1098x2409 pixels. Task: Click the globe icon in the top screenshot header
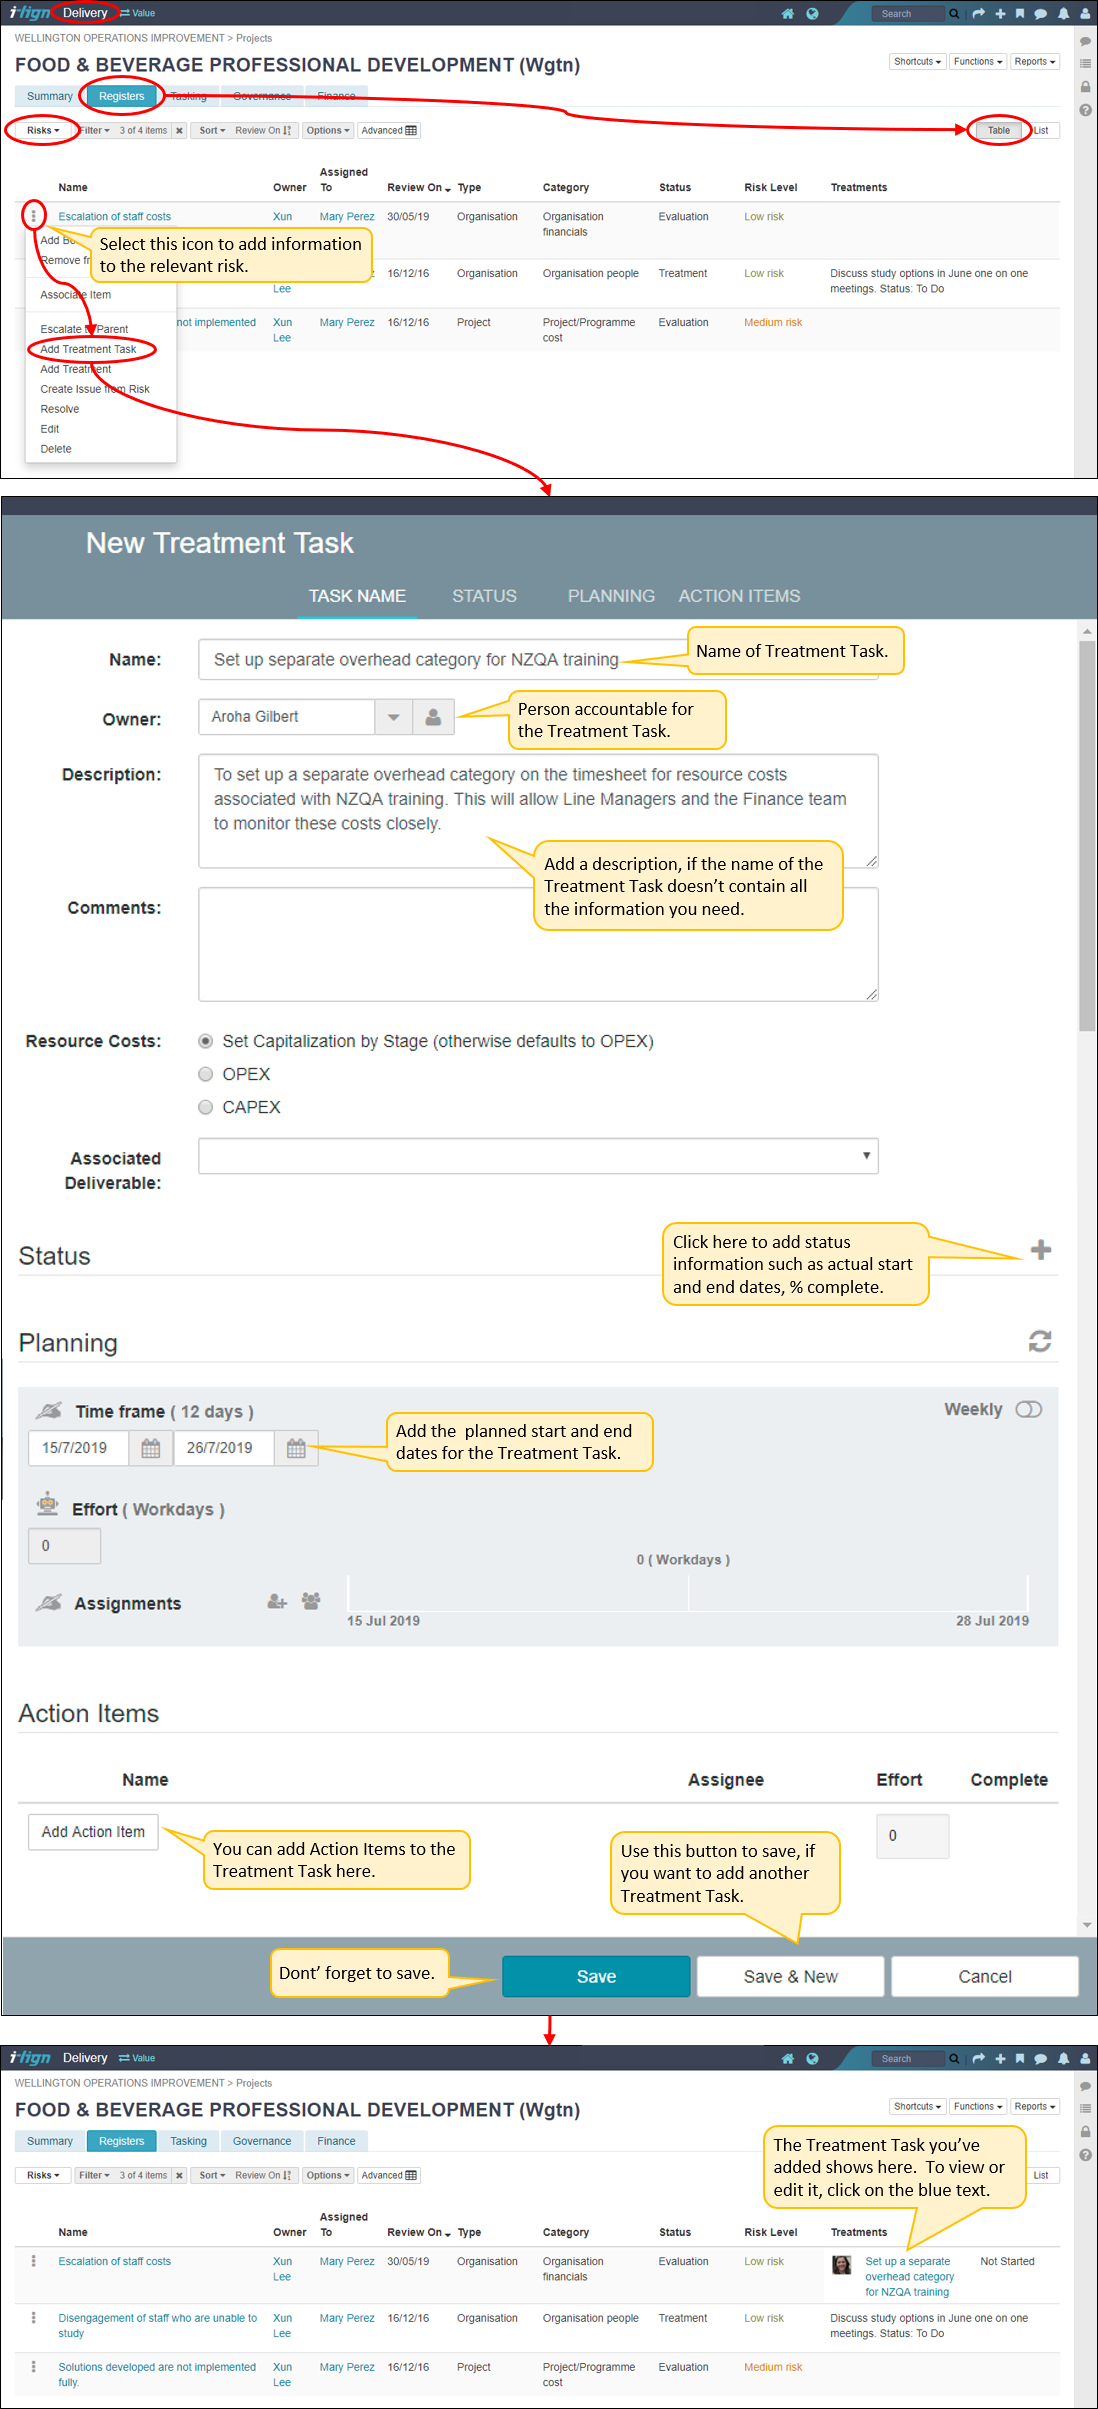[x=812, y=14]
